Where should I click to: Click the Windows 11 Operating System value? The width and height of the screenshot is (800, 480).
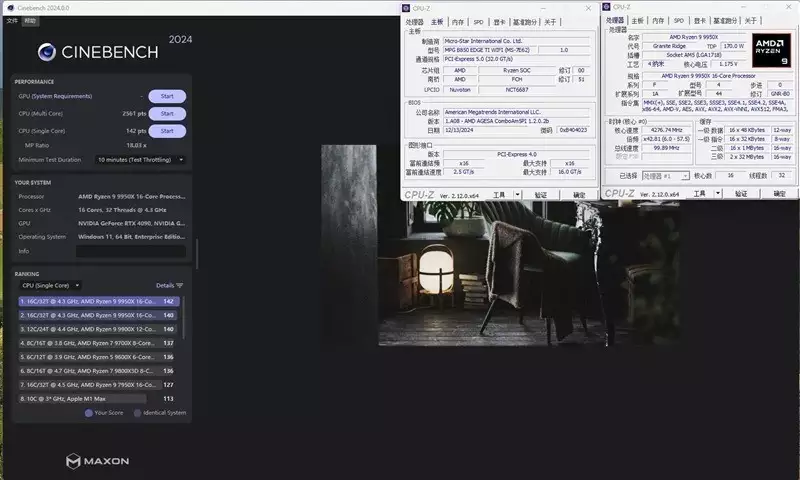tap(132, 237)
